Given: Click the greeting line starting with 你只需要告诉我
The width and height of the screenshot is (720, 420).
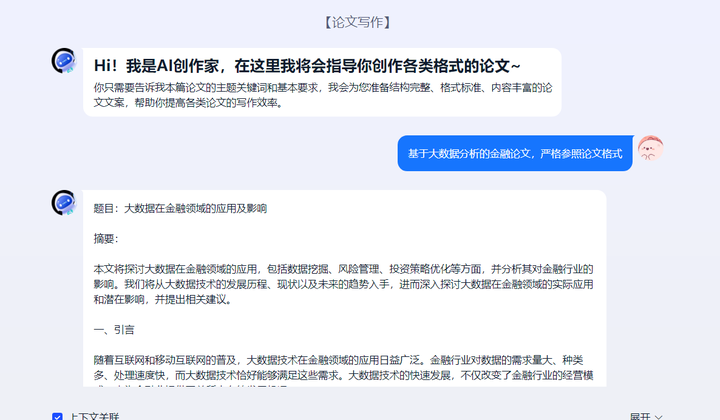Looking at the screenshot, I should 320,88.
